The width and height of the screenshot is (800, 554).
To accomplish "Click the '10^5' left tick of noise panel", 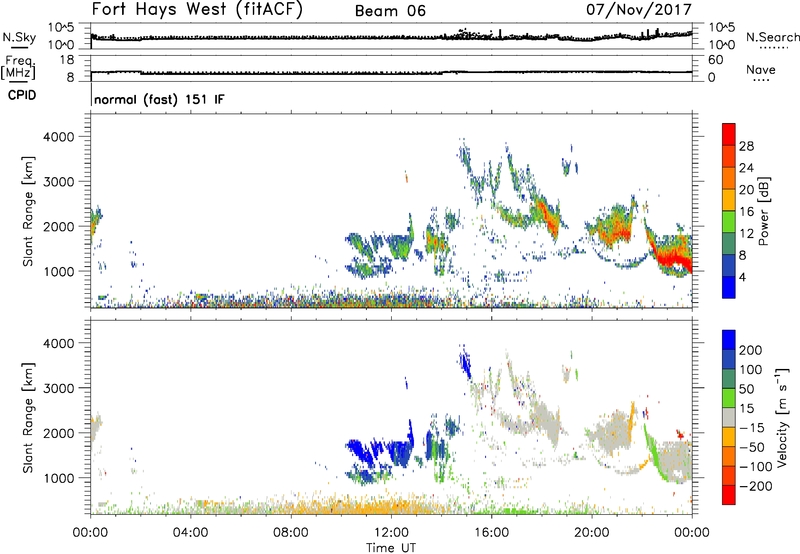I will click(x=61, y=27).
